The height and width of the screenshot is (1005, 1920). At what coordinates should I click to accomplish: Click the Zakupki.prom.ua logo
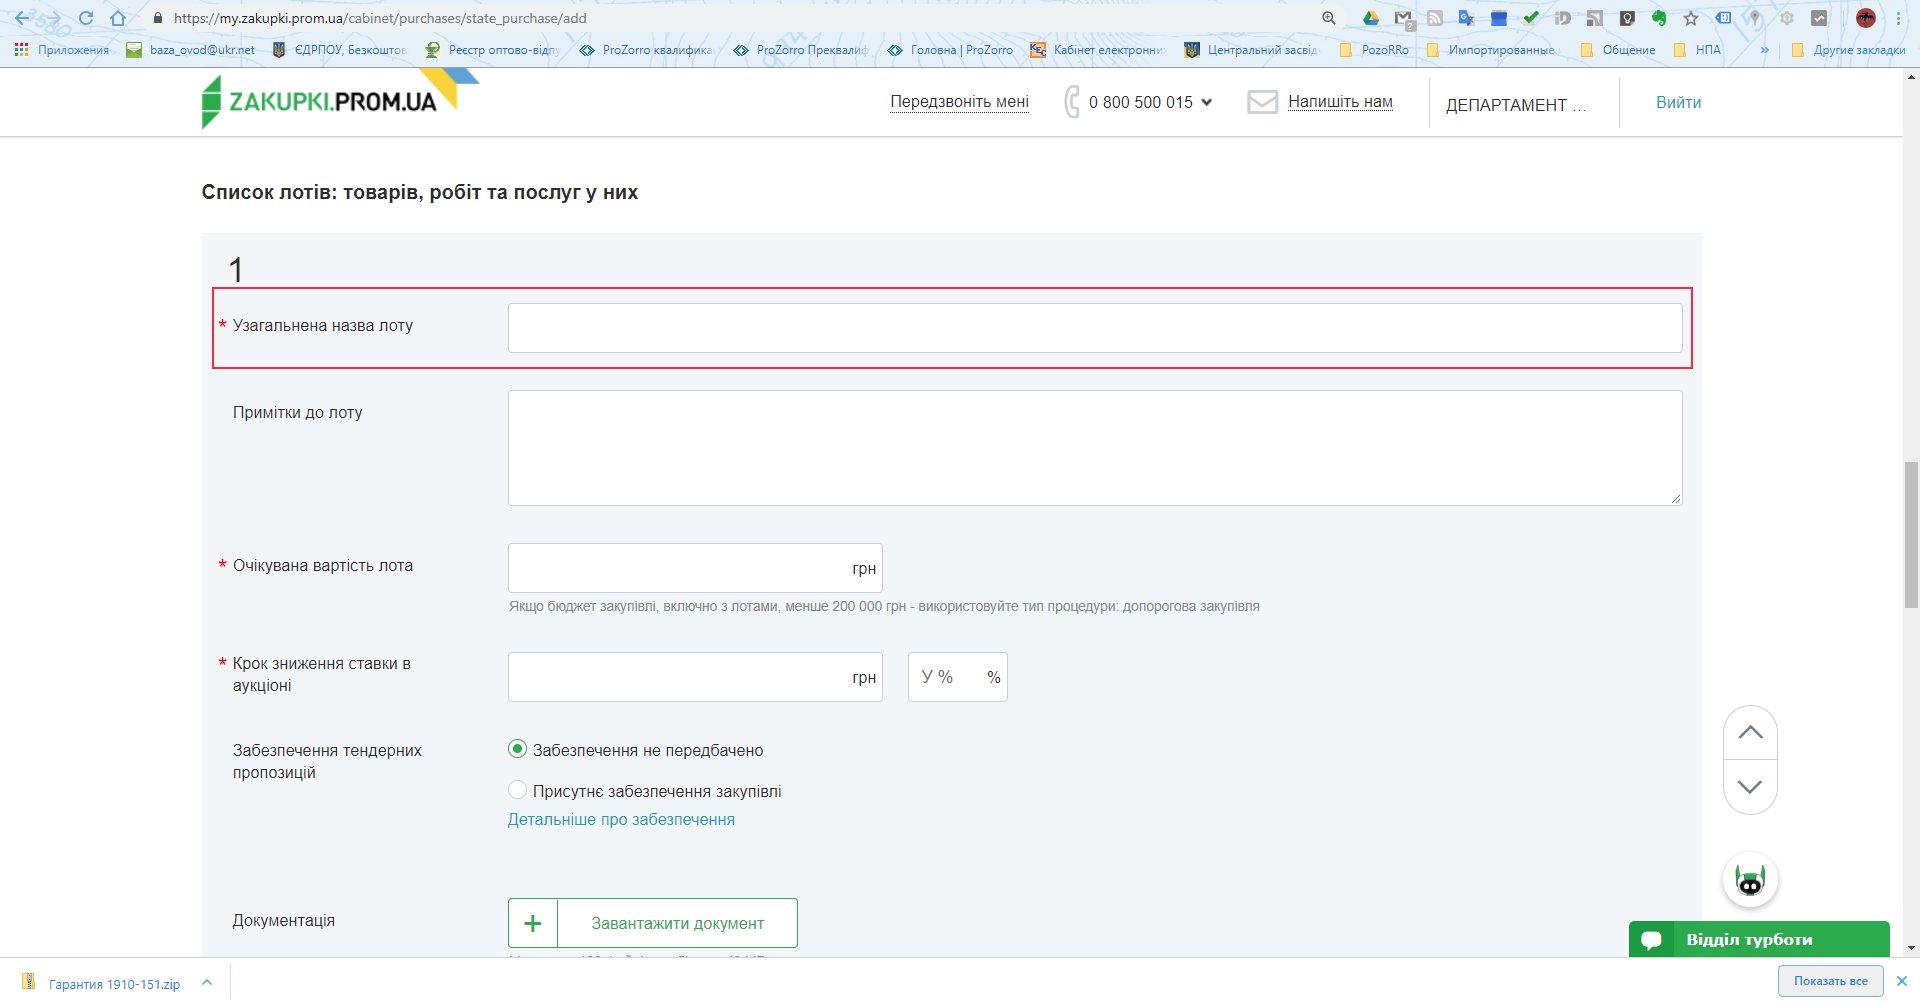tap(320, 102)
